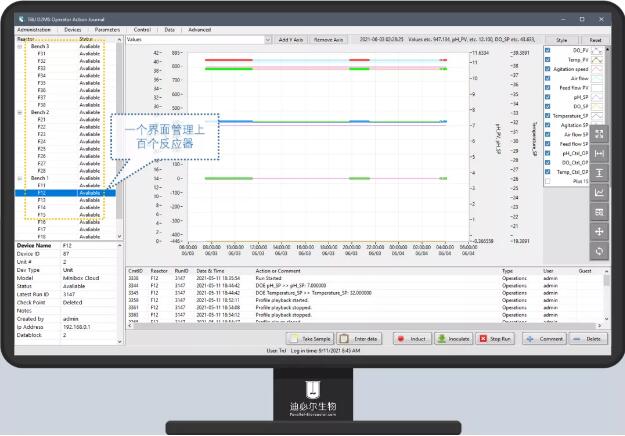This screenshot has height=436, width=625.
Task: Toggle the Air flow series checkbox
Action: coord(548,78)
